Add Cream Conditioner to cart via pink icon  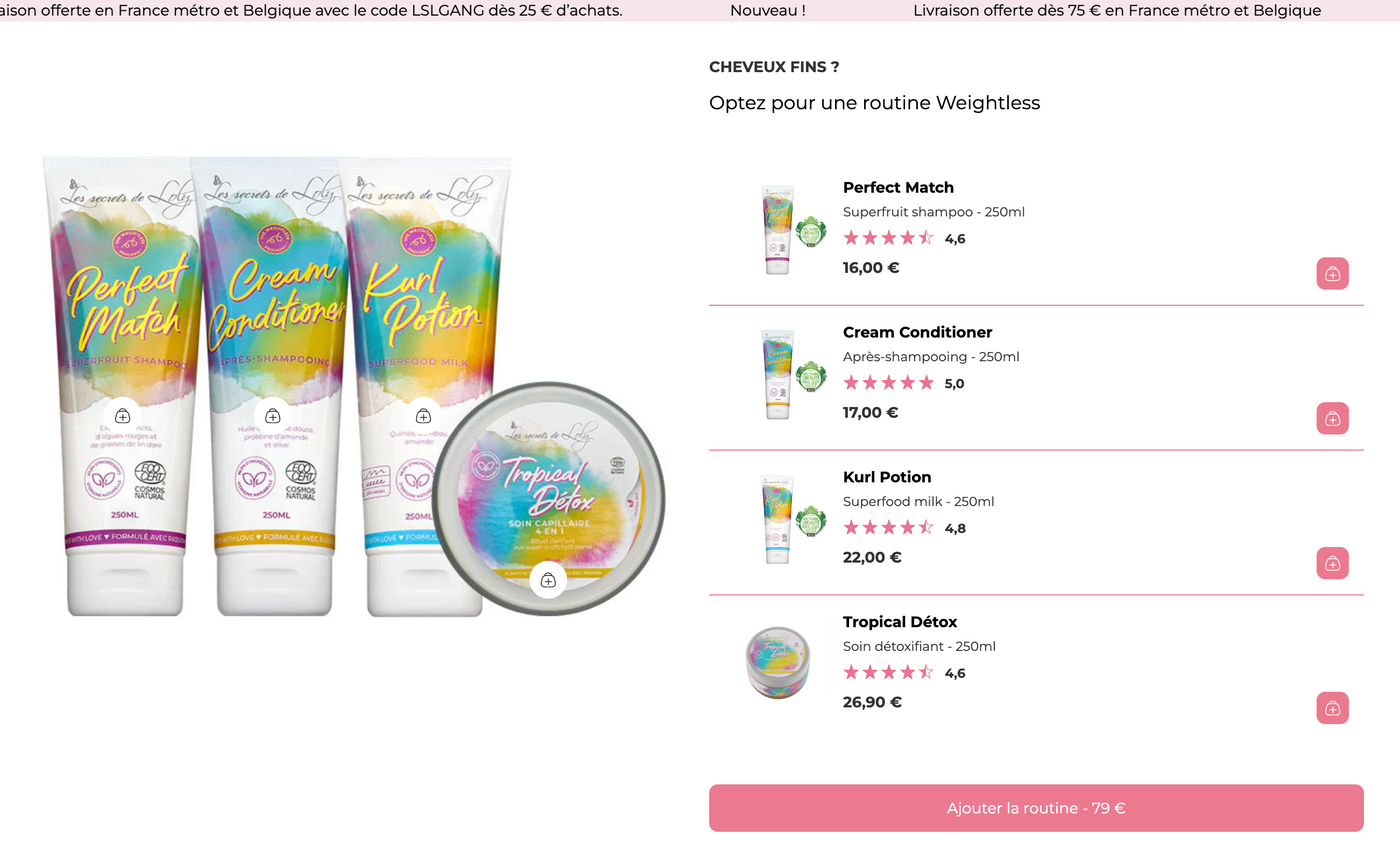(x=1332, y=418)
